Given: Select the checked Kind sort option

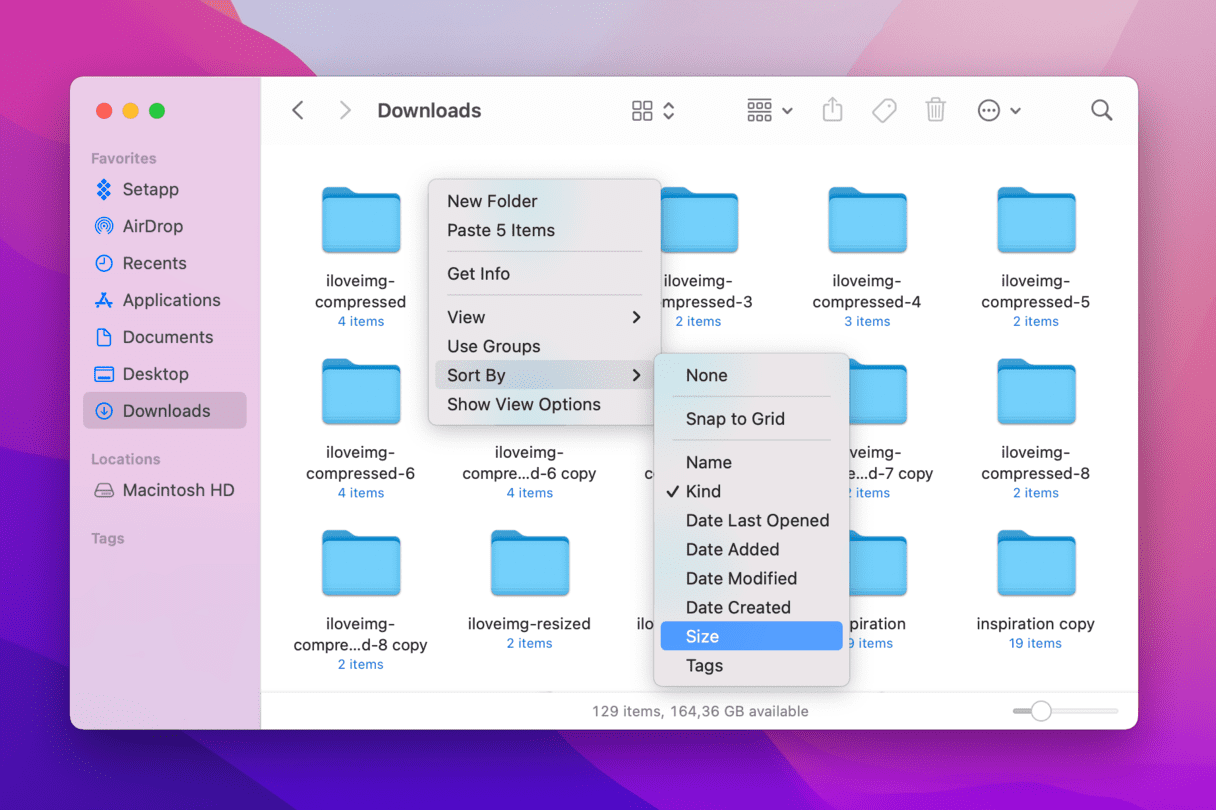Looking at the screenshot, I should (703, 491).
